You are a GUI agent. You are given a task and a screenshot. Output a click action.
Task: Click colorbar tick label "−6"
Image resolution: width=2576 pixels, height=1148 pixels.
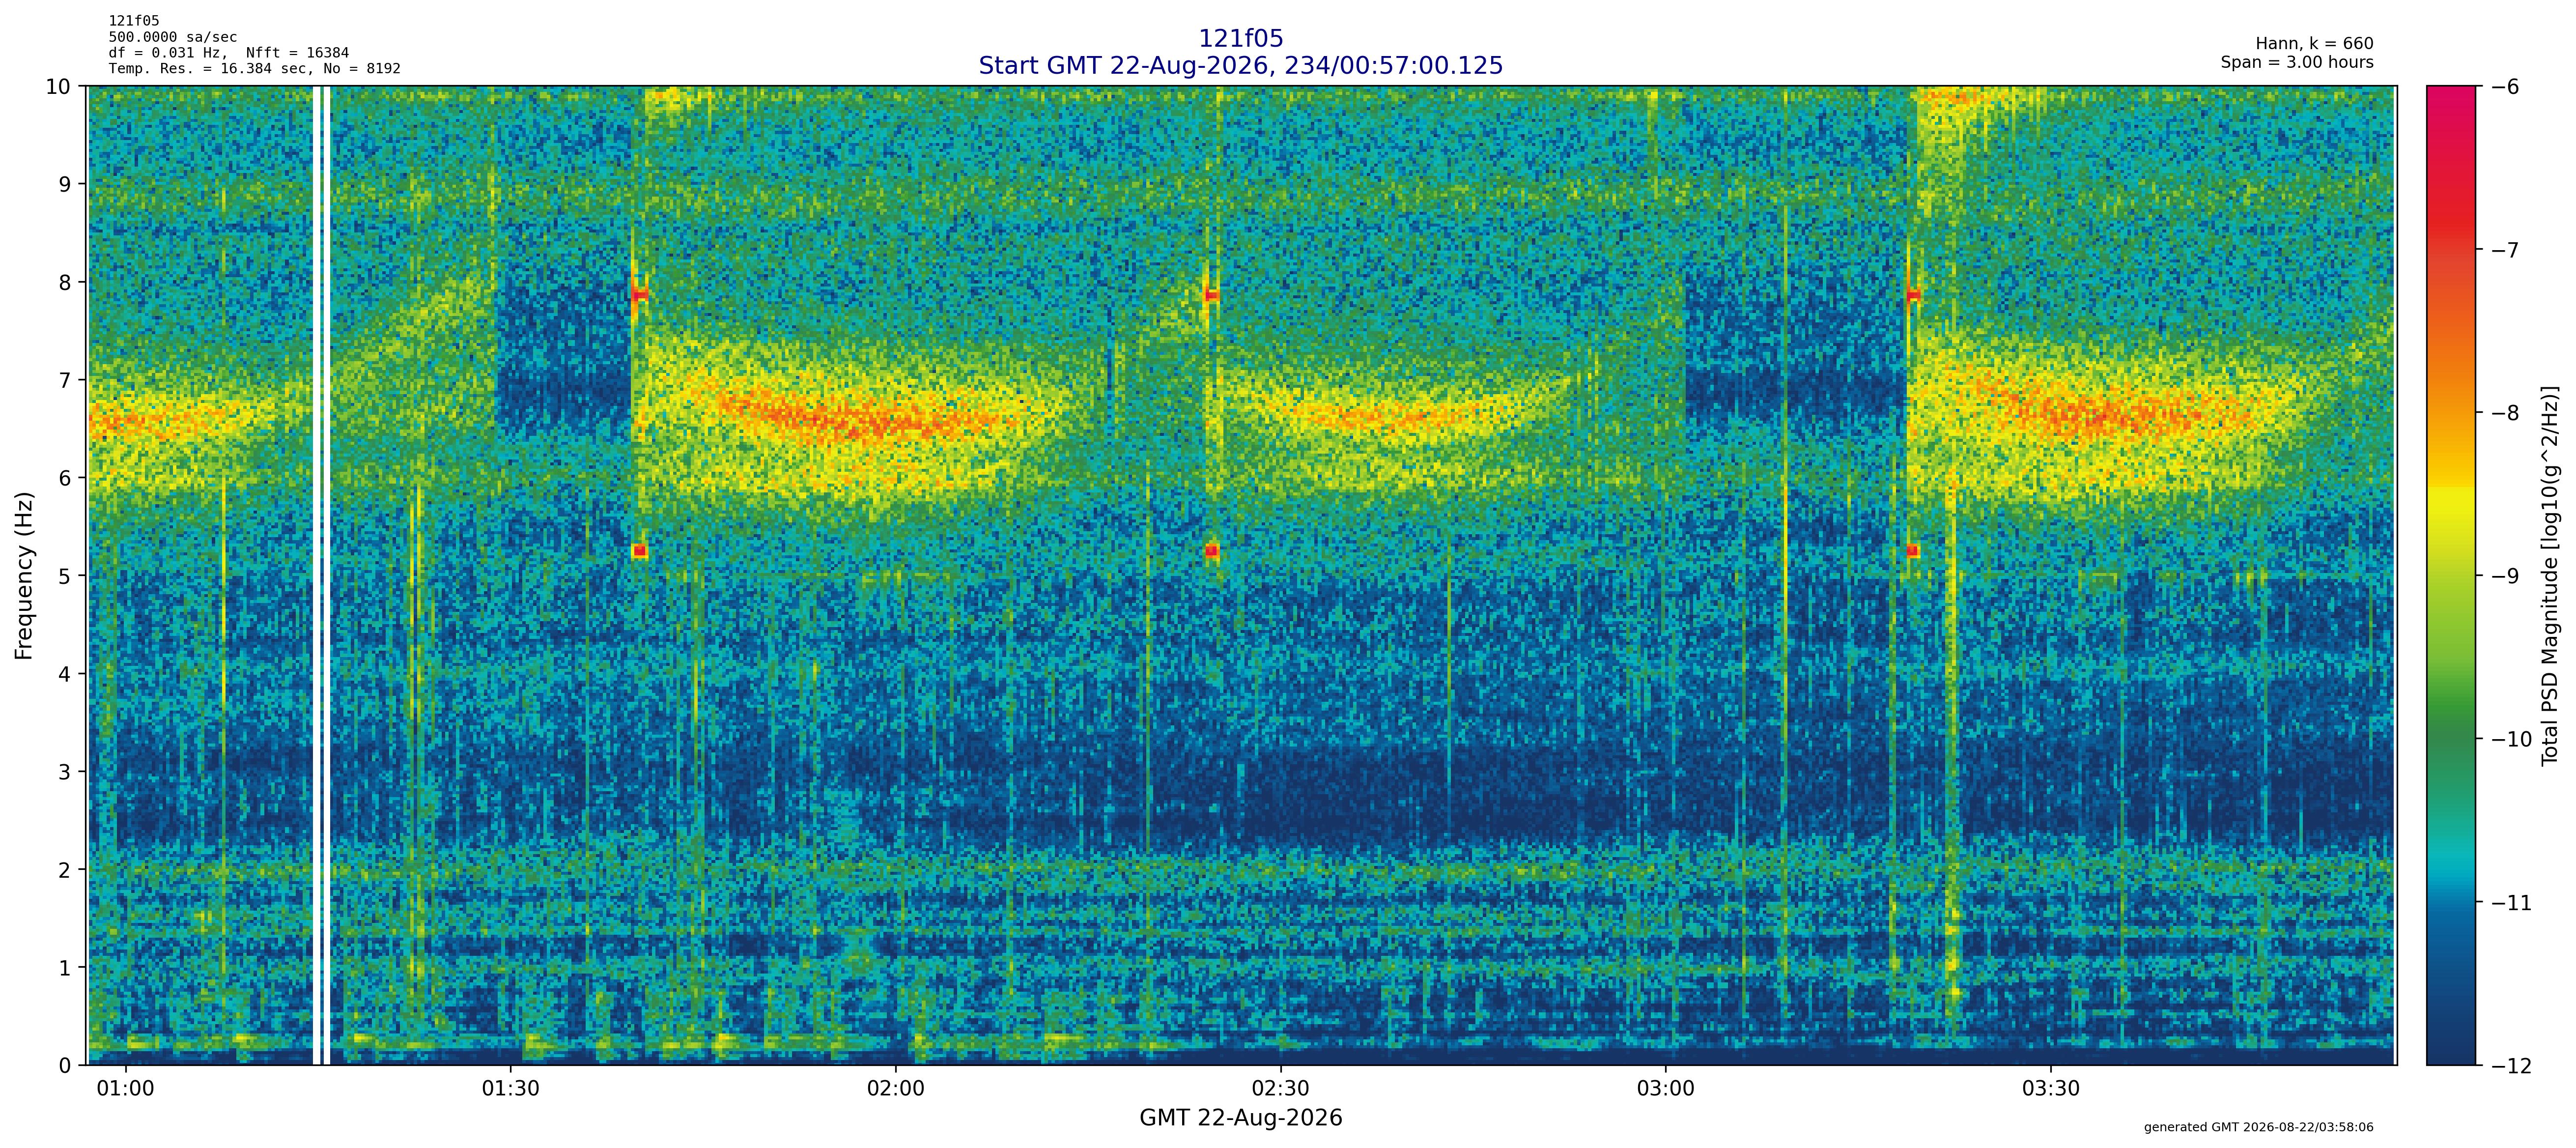click(x=2504, y=86)
